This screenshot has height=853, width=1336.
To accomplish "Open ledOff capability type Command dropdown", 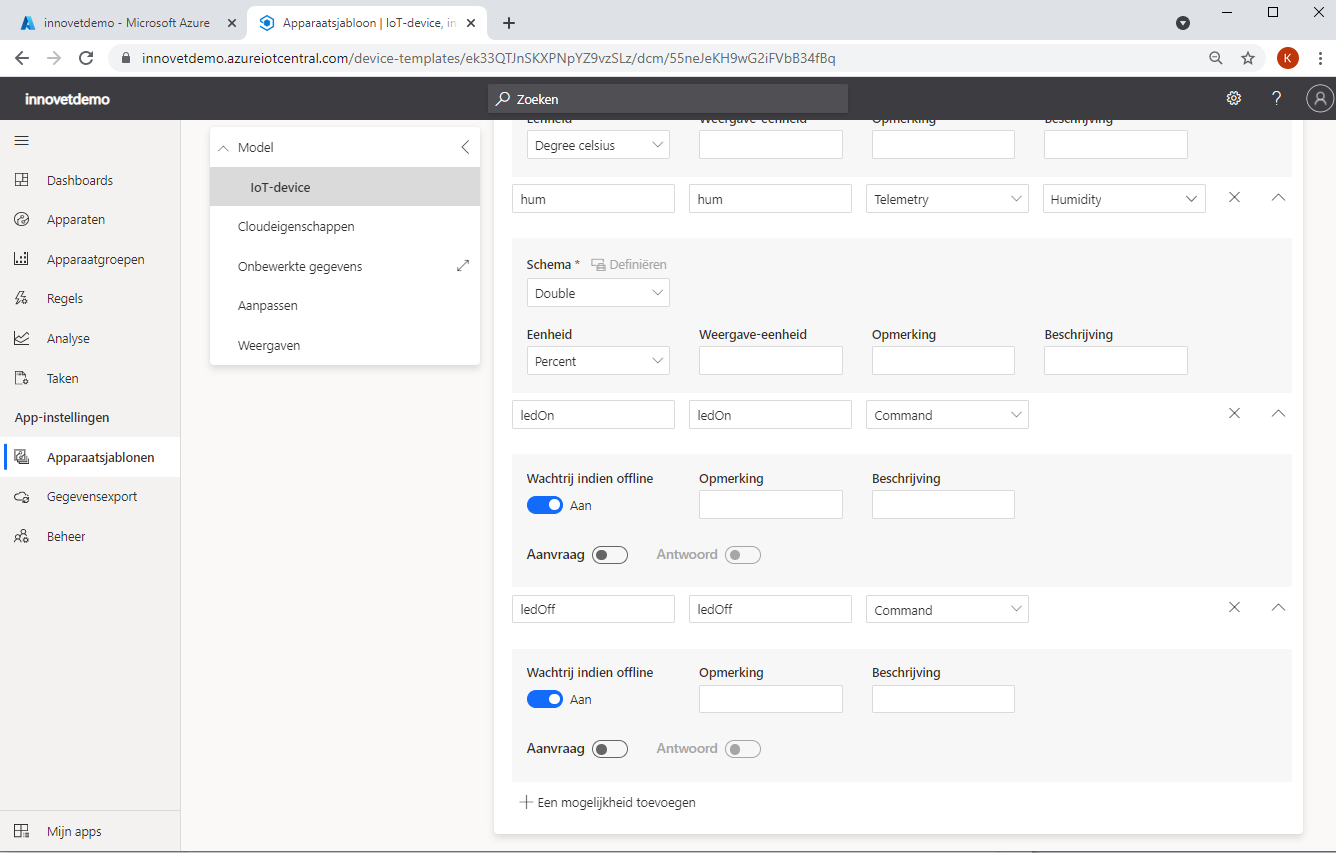I will 947,609.
